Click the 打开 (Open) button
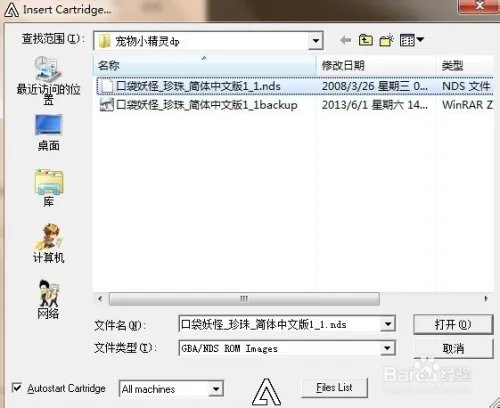 (x=453, y=324)
